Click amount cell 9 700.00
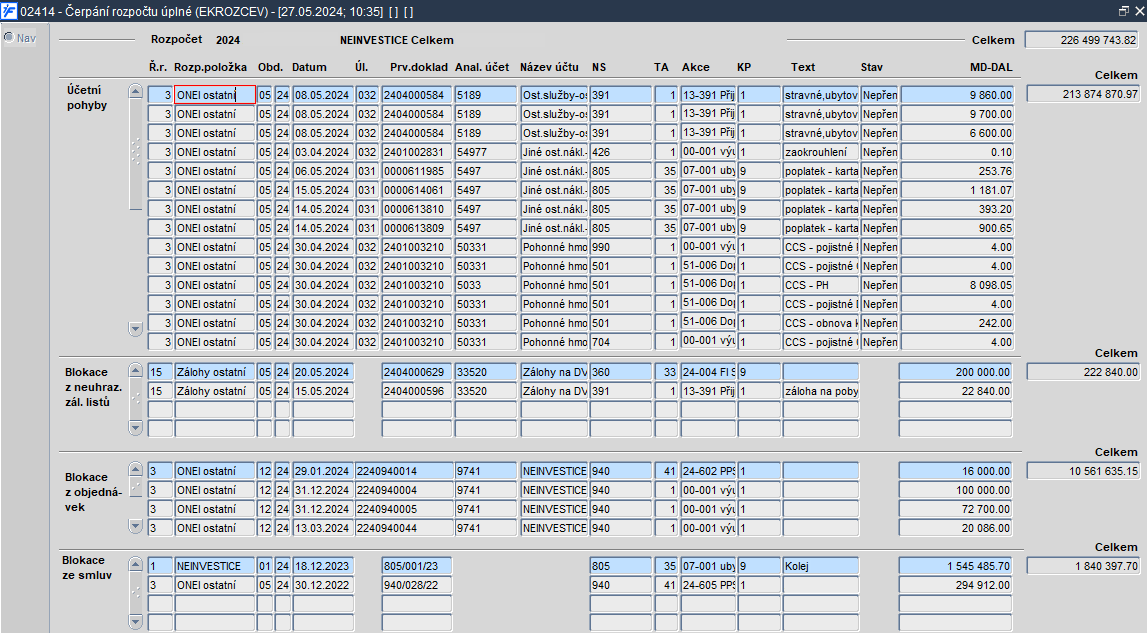Screen dimensions: 1147x633 point(957,114)
